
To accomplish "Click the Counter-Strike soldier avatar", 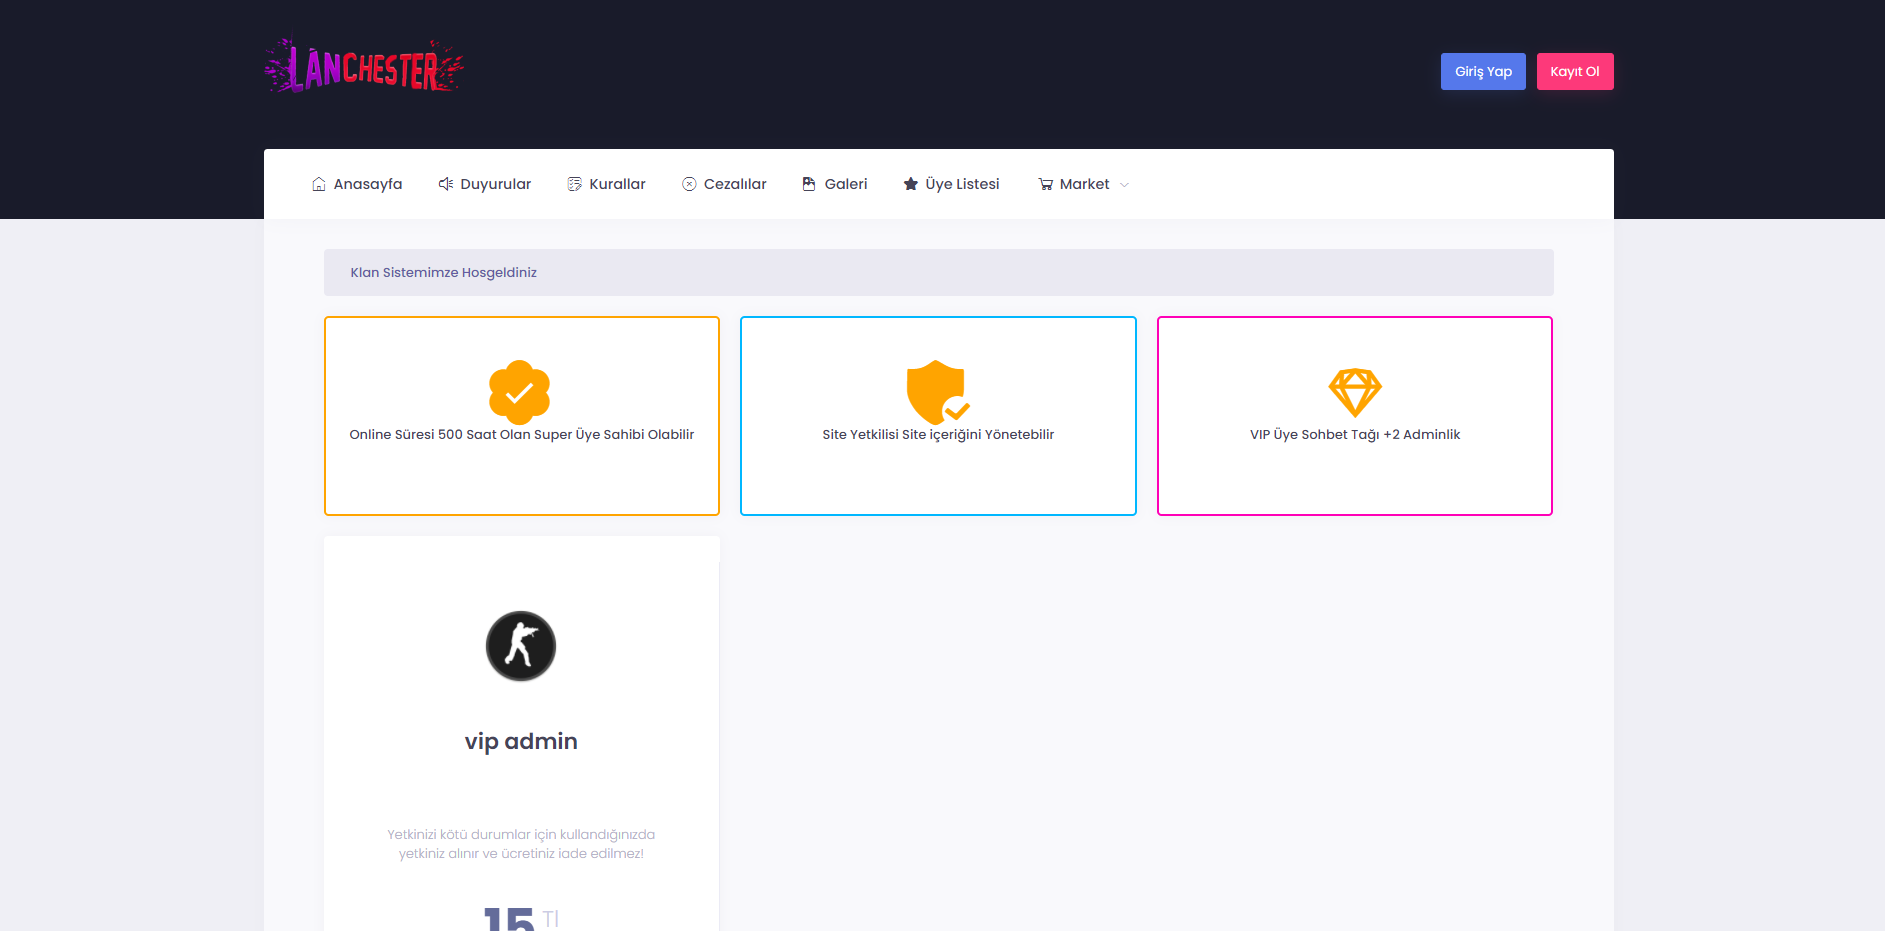I will point(521,646).
